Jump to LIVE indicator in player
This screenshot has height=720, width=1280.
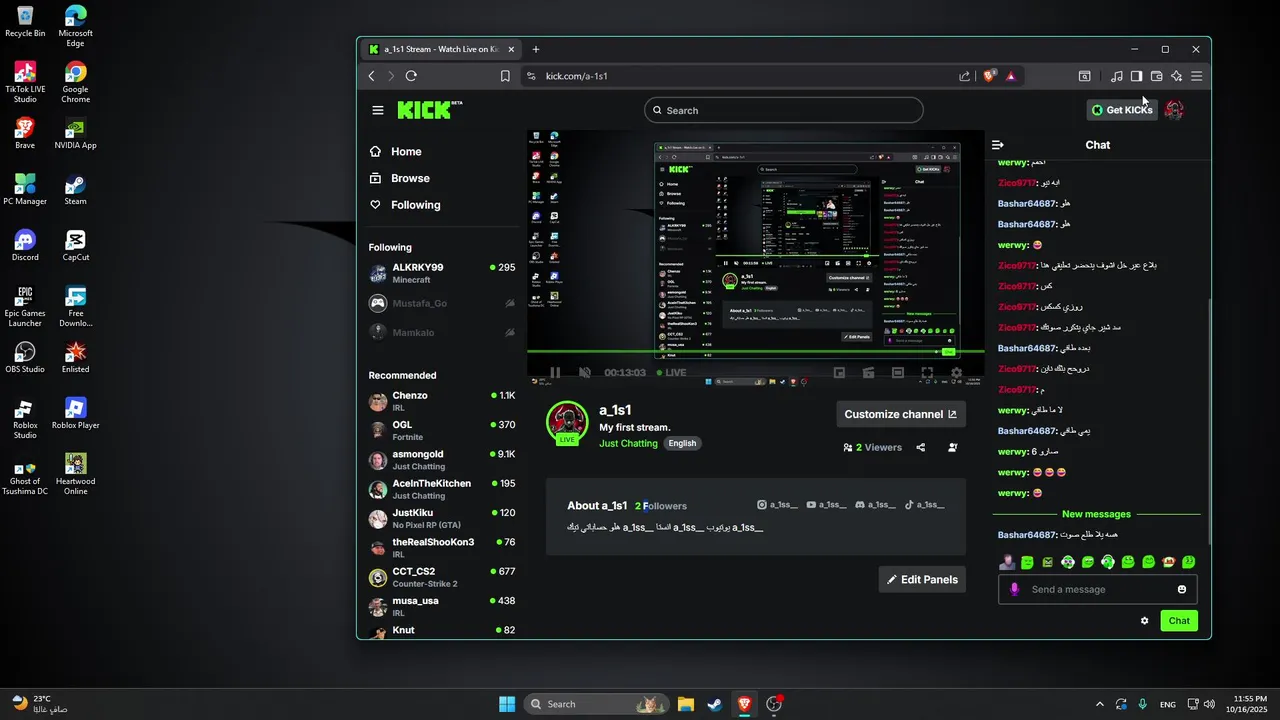point(670,373)
